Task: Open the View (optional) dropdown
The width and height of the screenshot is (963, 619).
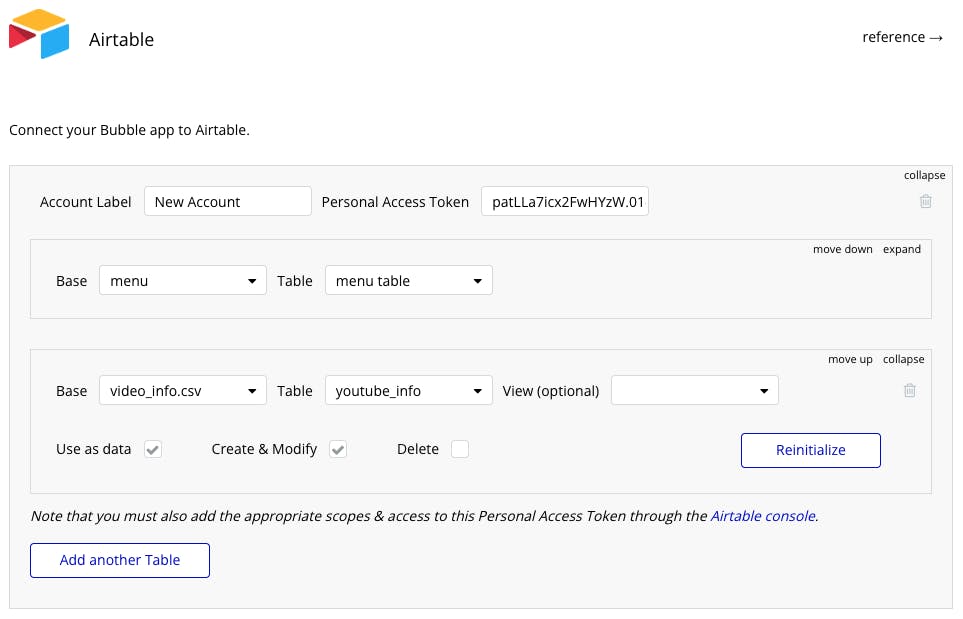Action: click(x=695, y=391)
